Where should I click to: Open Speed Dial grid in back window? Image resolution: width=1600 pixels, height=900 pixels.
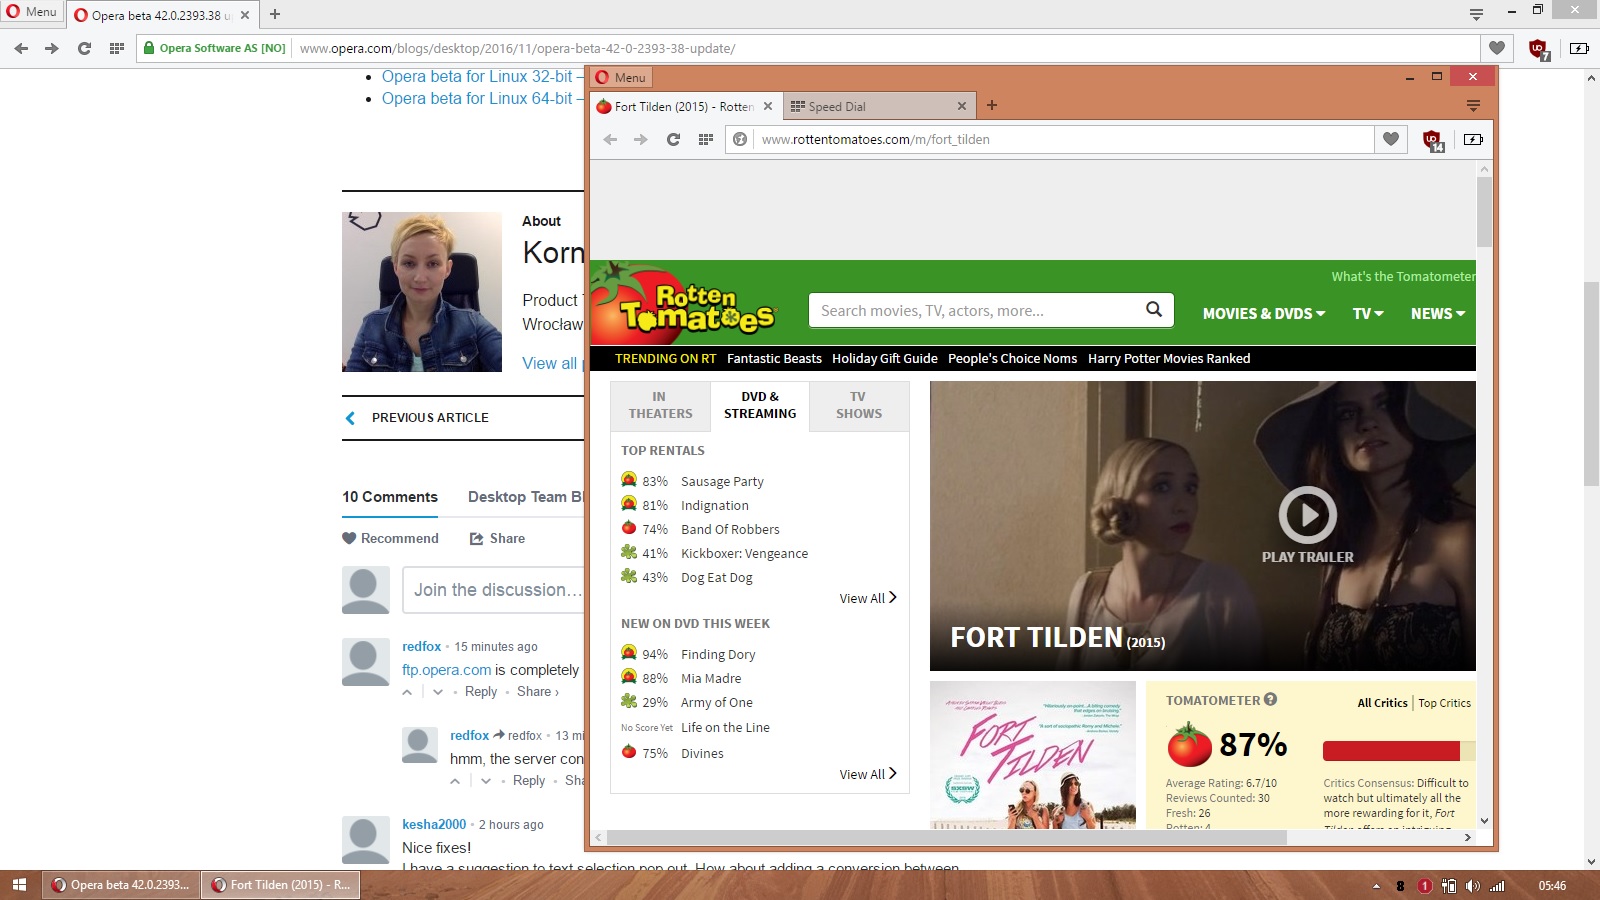116,48
